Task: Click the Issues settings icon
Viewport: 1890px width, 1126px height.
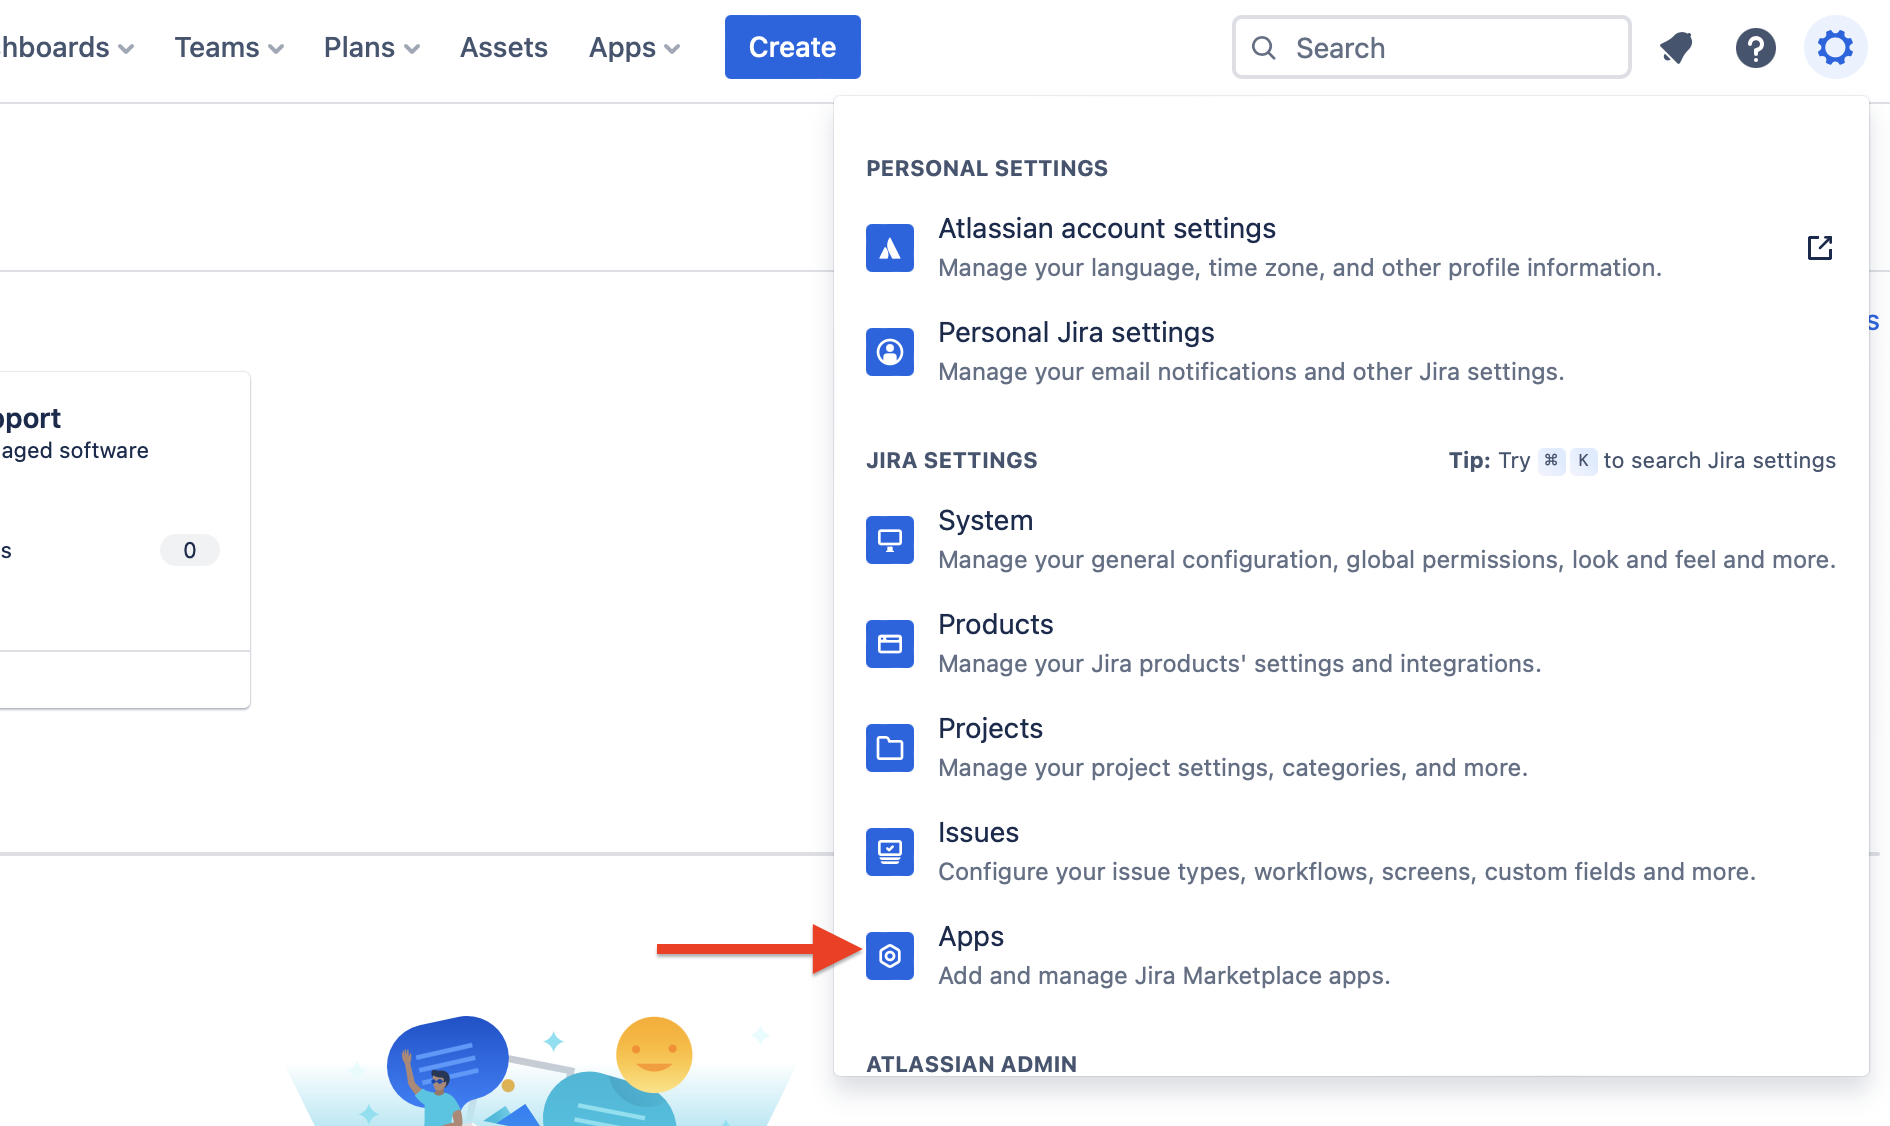Action: tap(889, 852)
